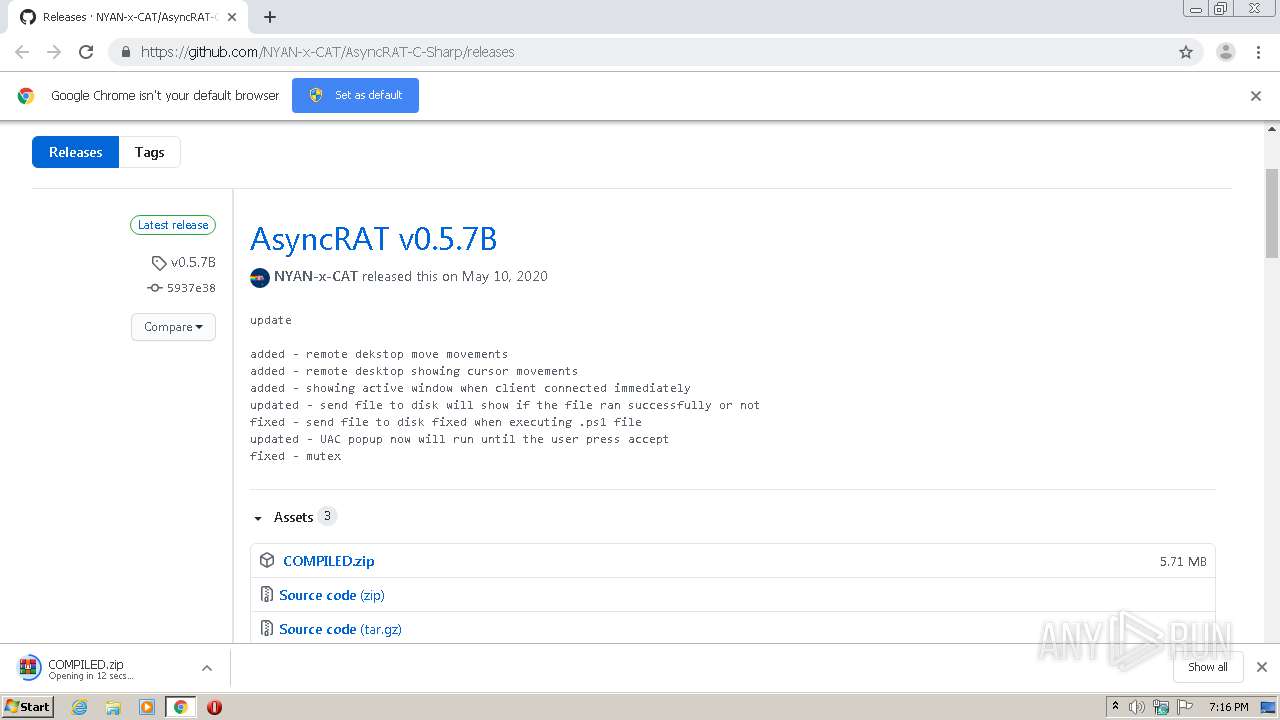
Task: Click file icon next to Source code (tar.gz)
Action: point(267,629)
